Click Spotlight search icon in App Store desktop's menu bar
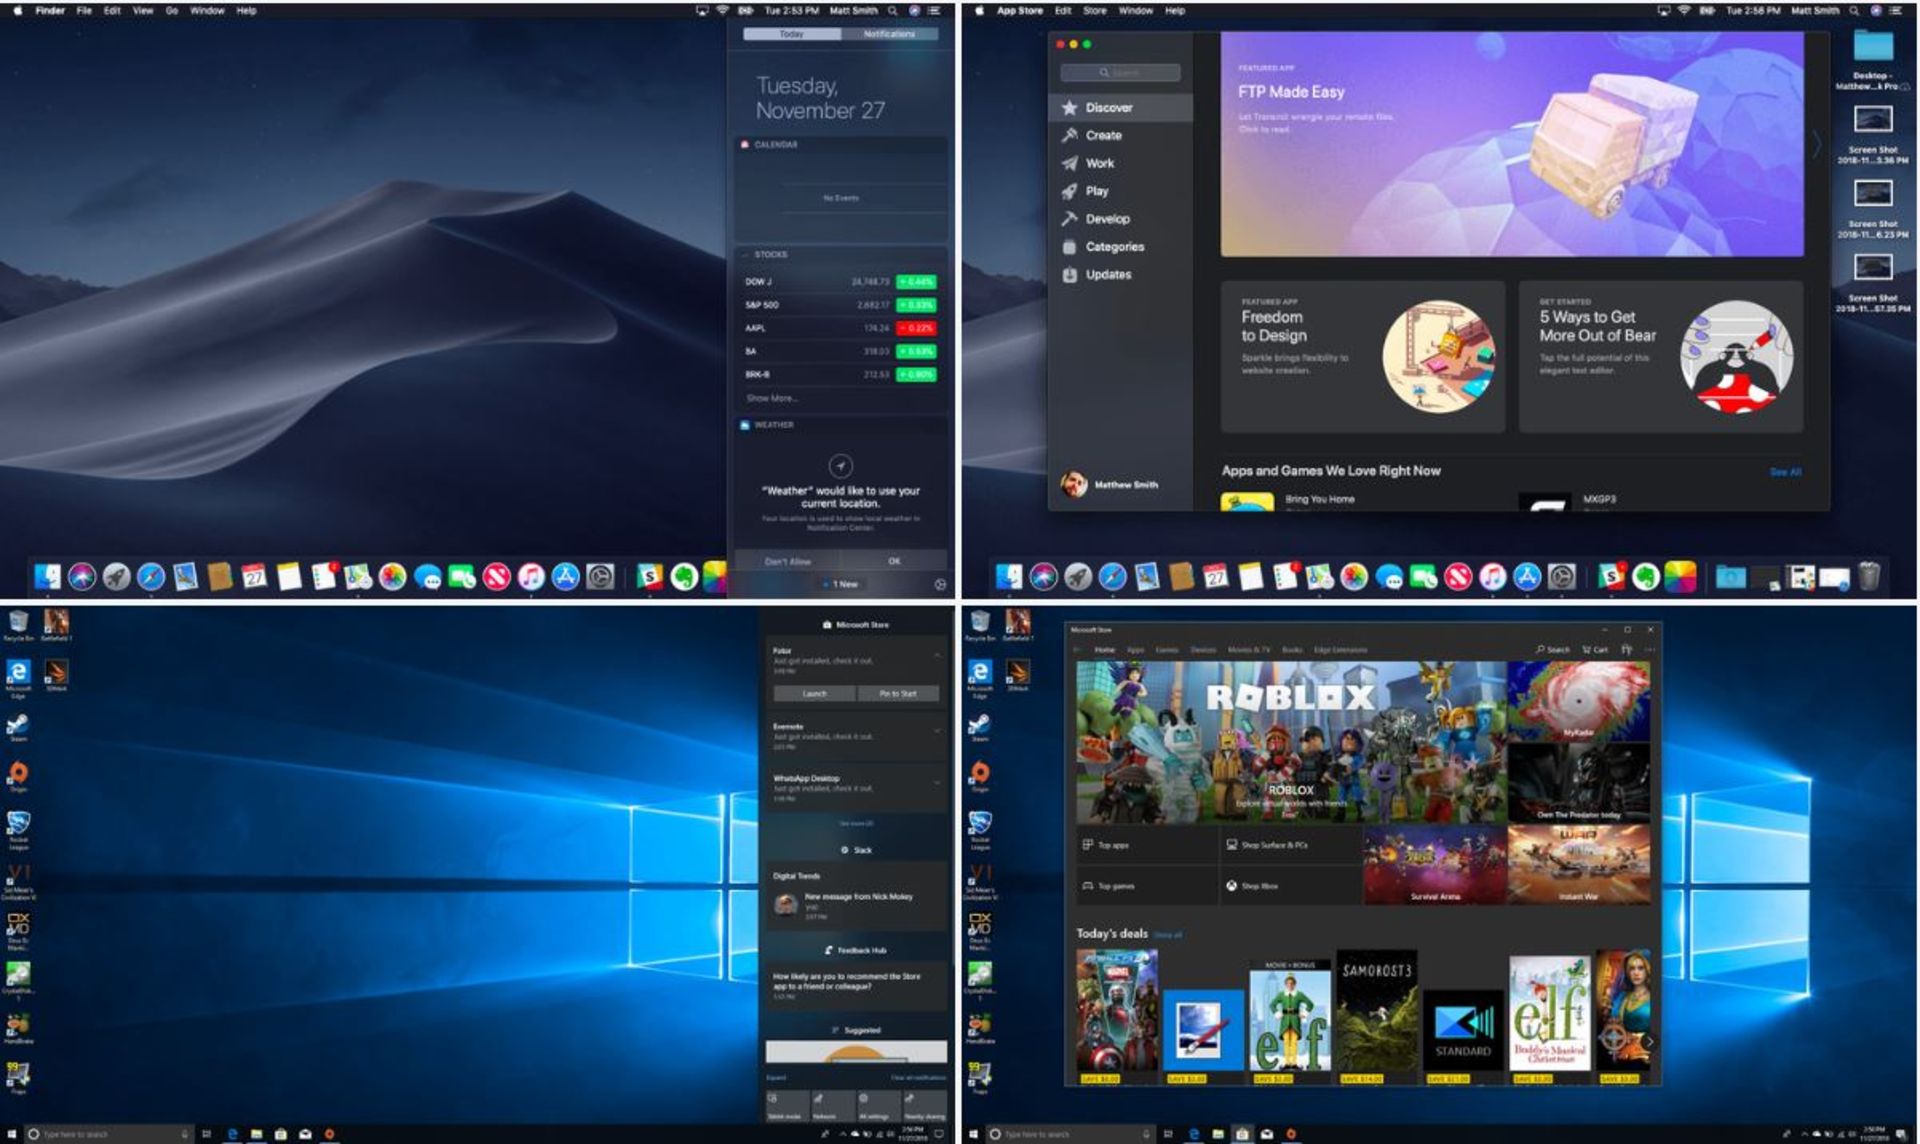Image resolution: width=1920 pixels, height=1144 pixels. (x=1854, y=10)
